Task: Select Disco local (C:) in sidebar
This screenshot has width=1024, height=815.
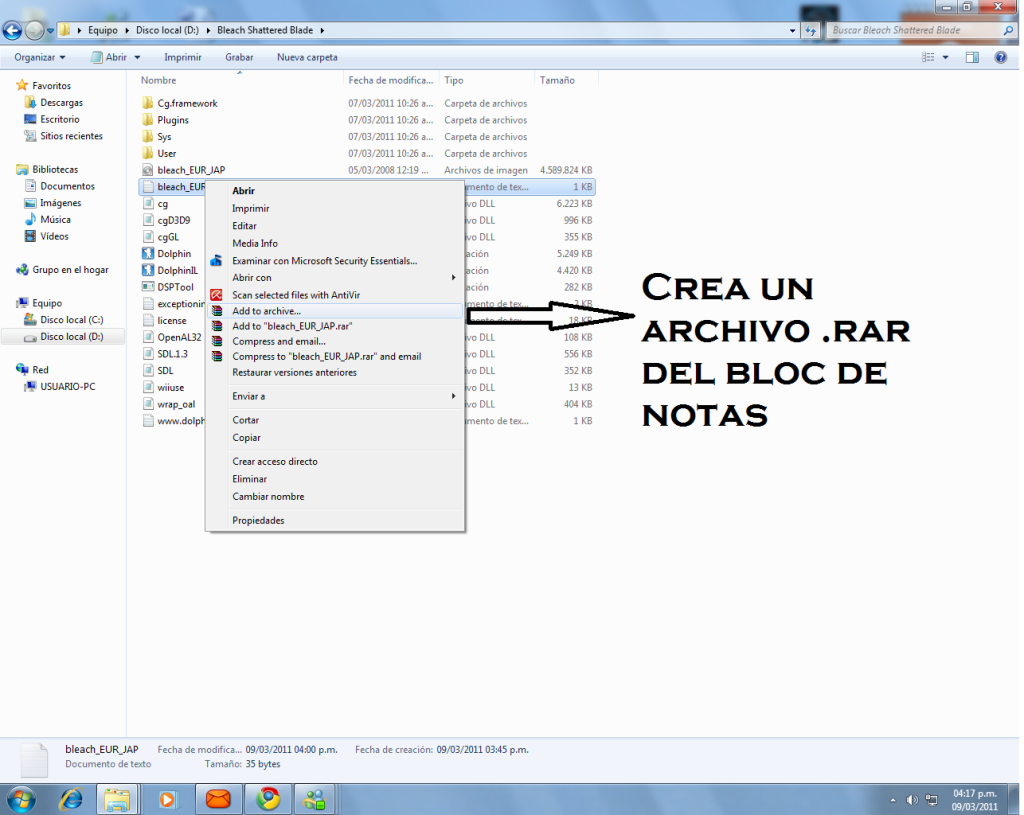Action: pyautogui.click(x=71, y=320)
